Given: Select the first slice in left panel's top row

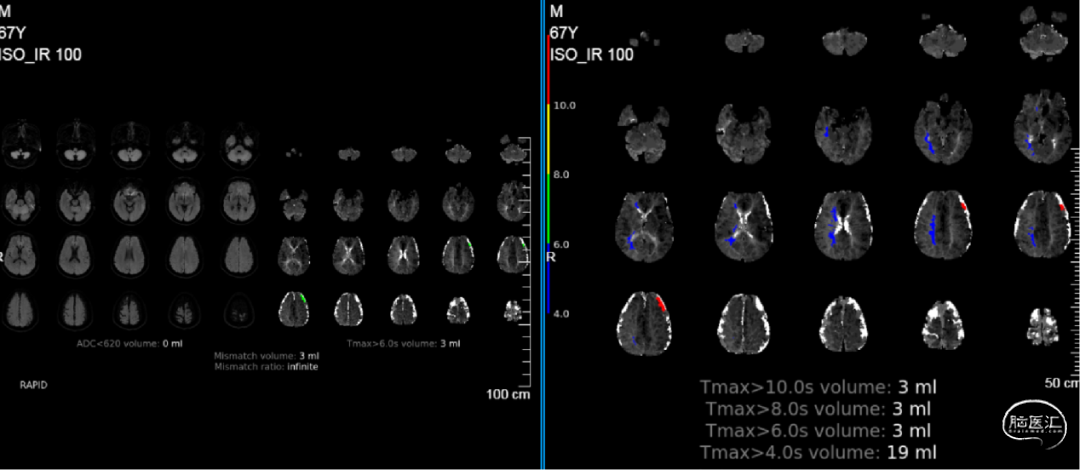Looking at the screenshot, I should tap(20, 142).
